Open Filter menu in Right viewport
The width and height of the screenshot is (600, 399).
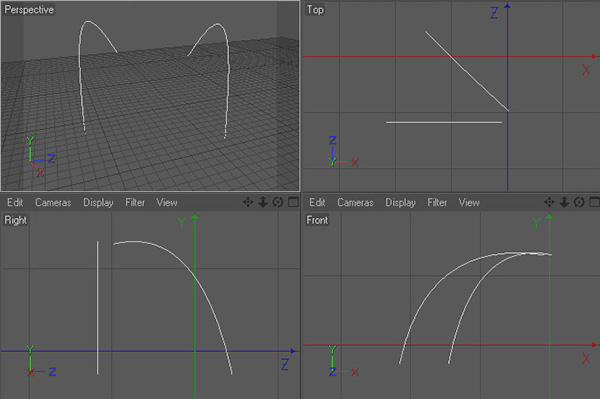point(135,202)
